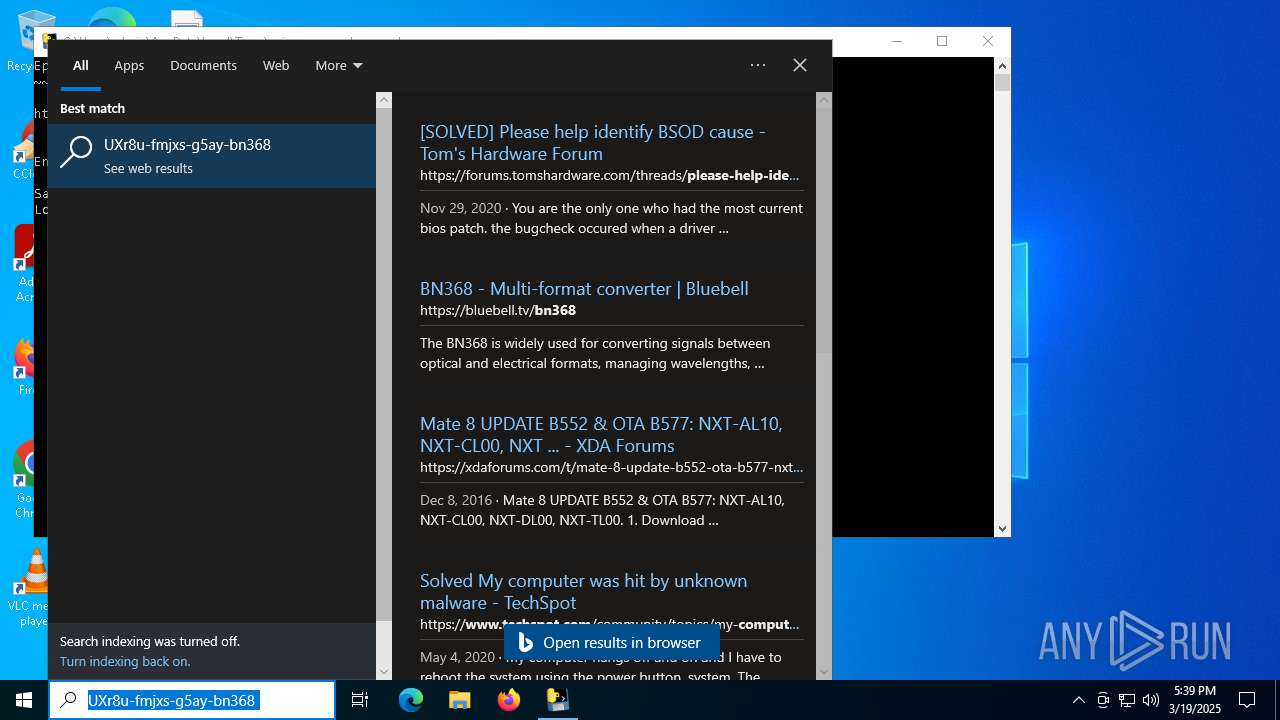The width and height of the screenshot is (1280, 720).
Task: Open the Tom's Hardware BSOD forum link
Action: (593, 142)
